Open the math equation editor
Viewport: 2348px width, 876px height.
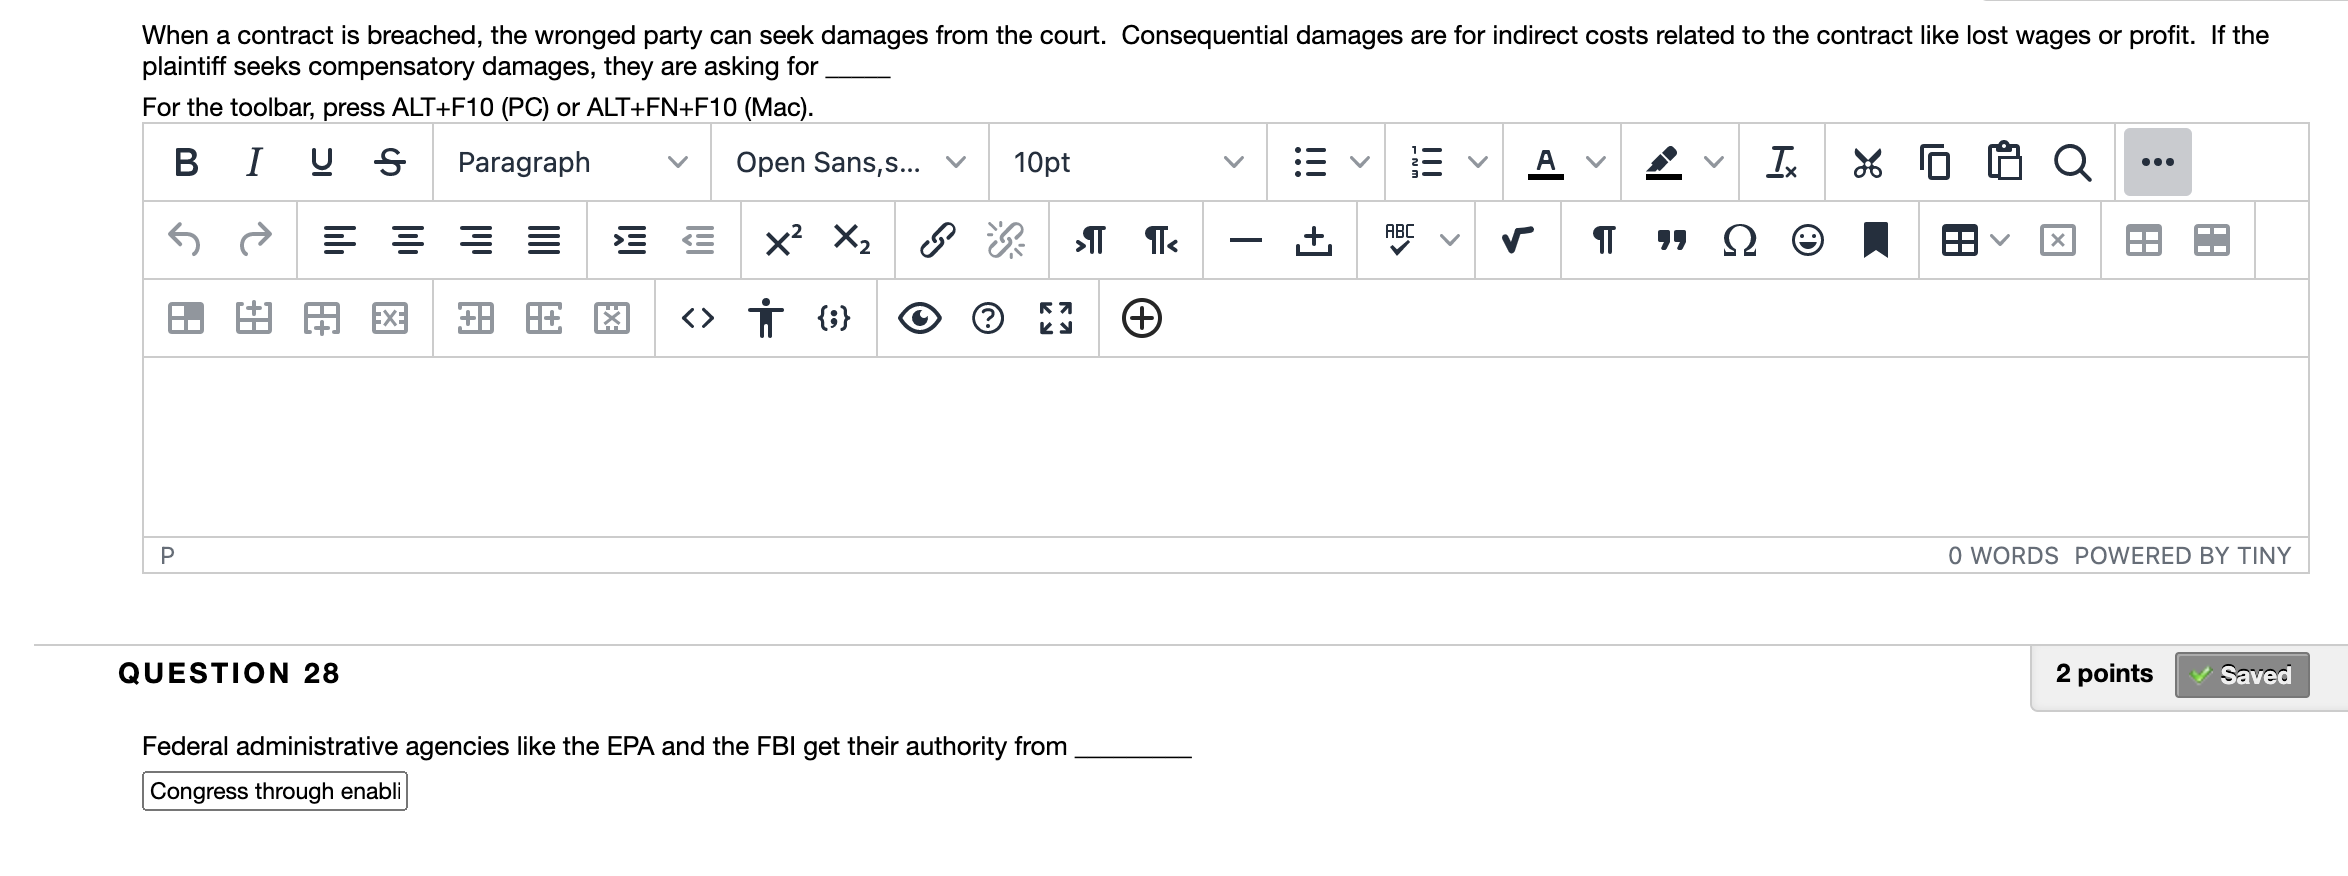tap(1518, 240)
